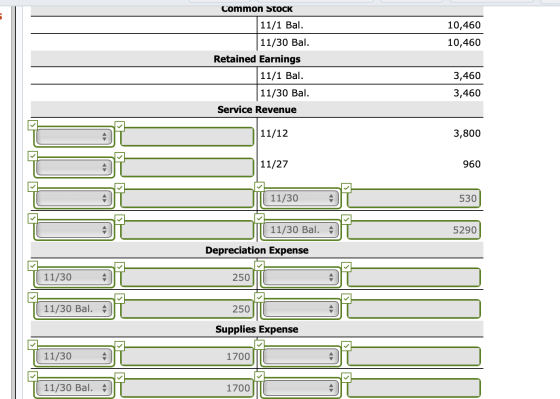Viewport: 560px width, 399px height.
Task: Click green checkmark on empty debit amount in 5290 row
Action: click(x=120, y=219)
